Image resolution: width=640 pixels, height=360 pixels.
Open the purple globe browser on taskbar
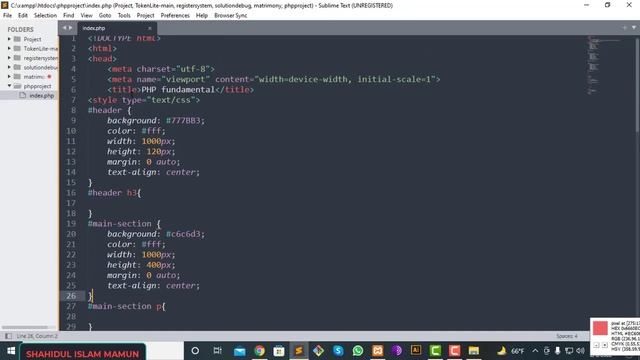coord(397,351)
